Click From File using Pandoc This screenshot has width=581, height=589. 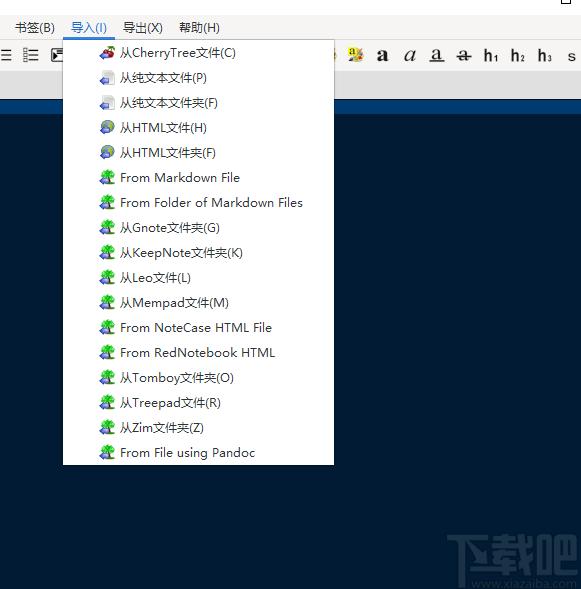pyautogui.click(x=198, y=453)
